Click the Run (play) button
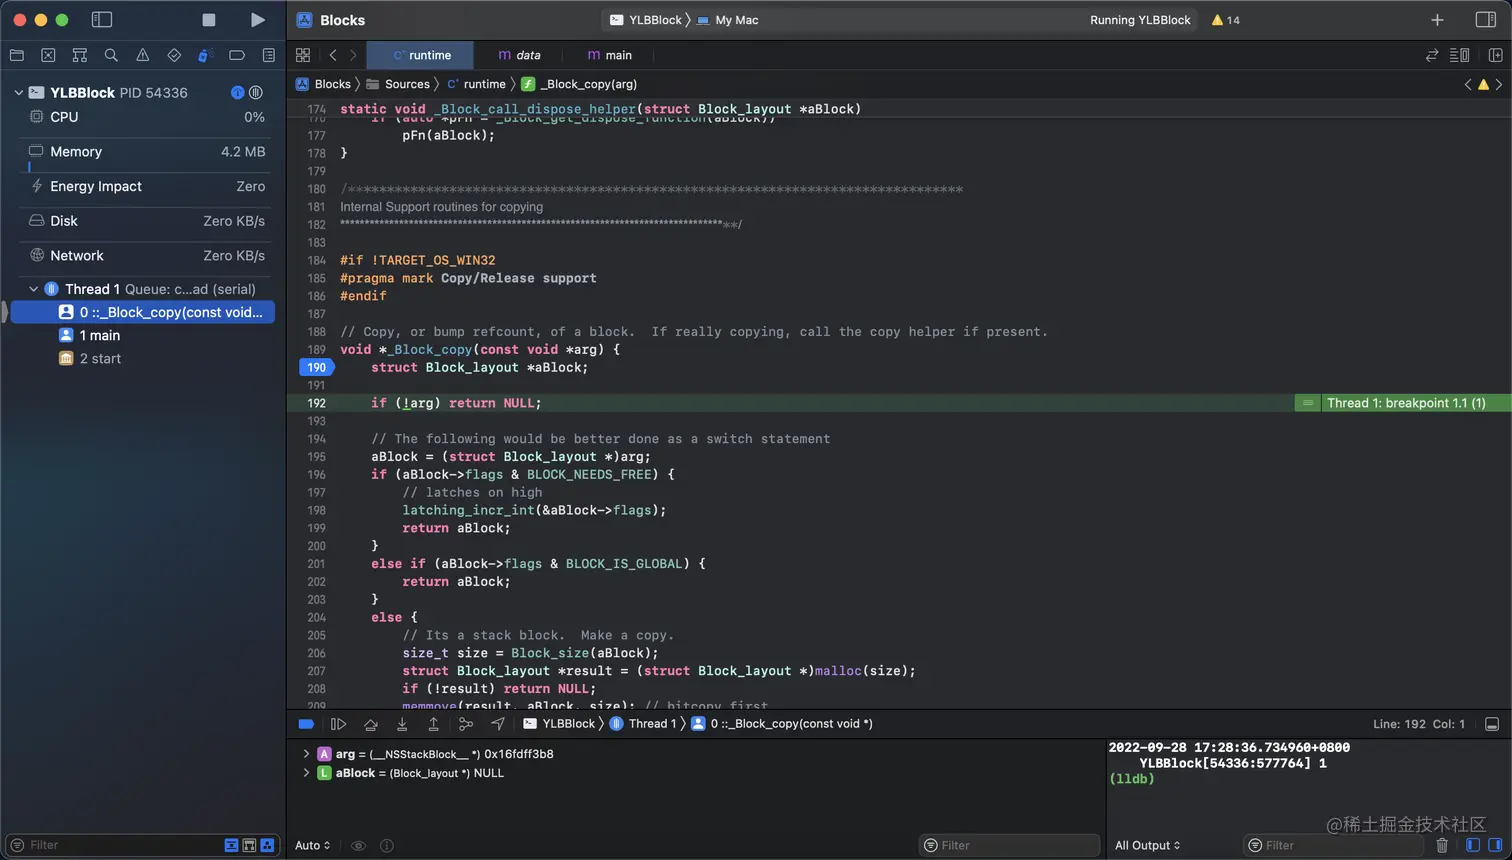This screenshot has height=860, width=1512. point(257,20)
